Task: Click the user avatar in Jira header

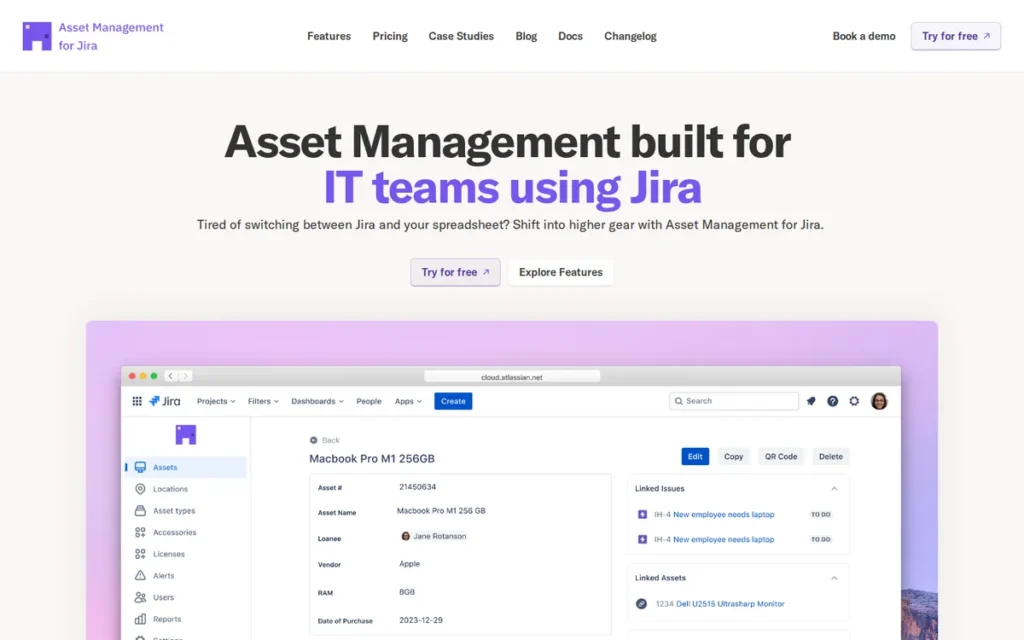Action: (x=879, y=401)
